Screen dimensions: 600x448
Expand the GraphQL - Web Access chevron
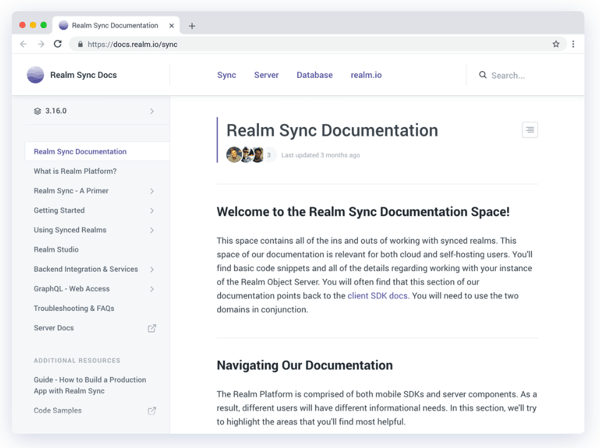[152, 289]
